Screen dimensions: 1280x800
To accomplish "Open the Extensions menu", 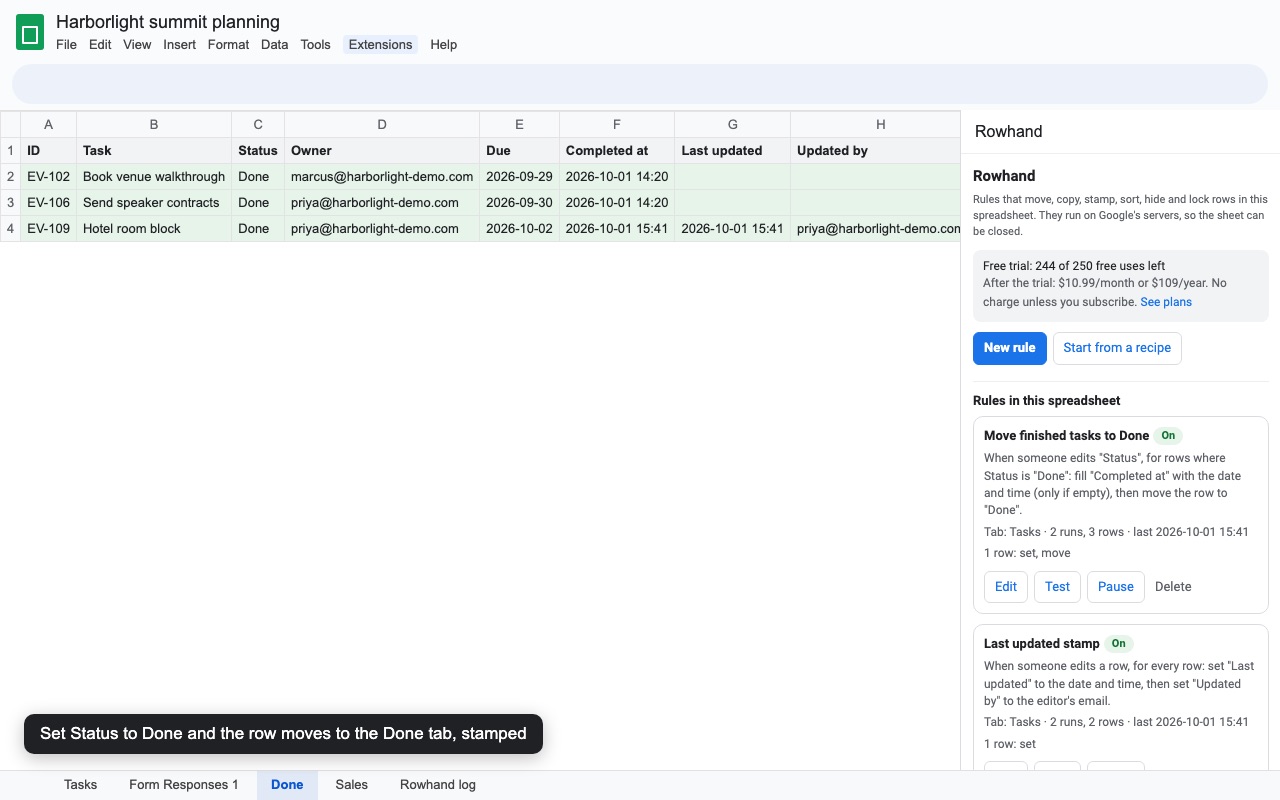I will (x=381, y=44).
